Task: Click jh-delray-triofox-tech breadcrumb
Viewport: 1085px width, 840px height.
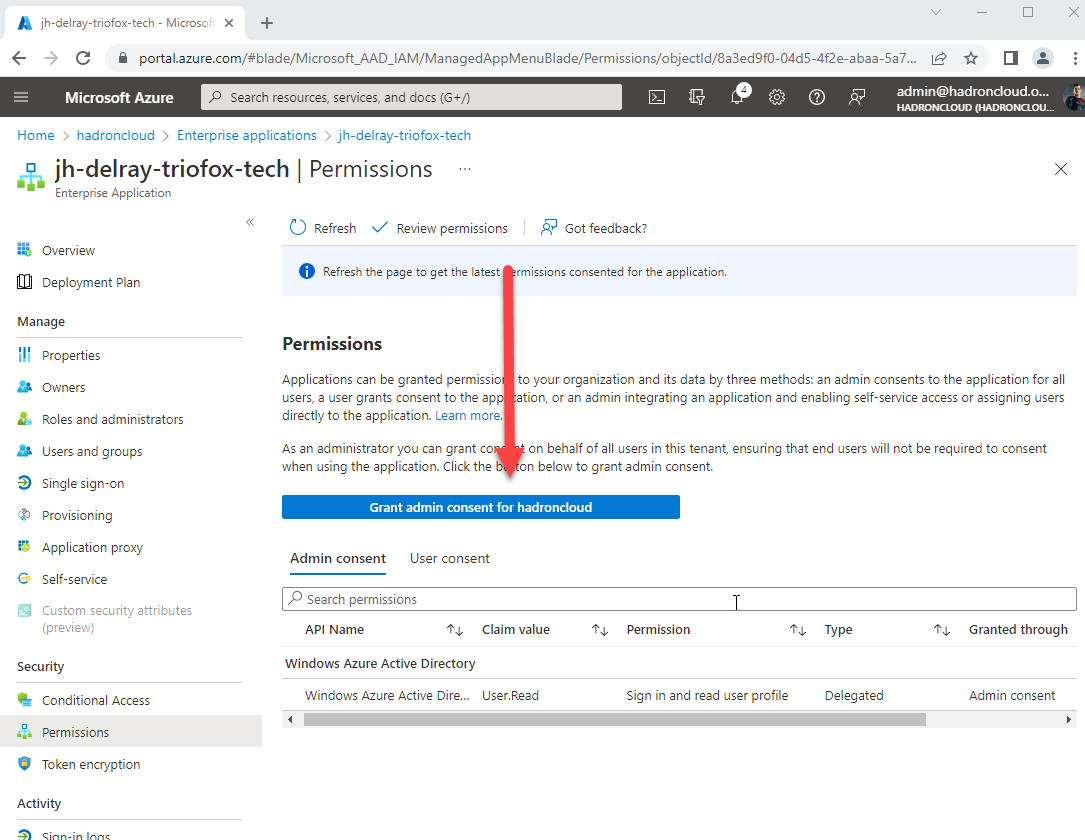Action: [405, 136]
